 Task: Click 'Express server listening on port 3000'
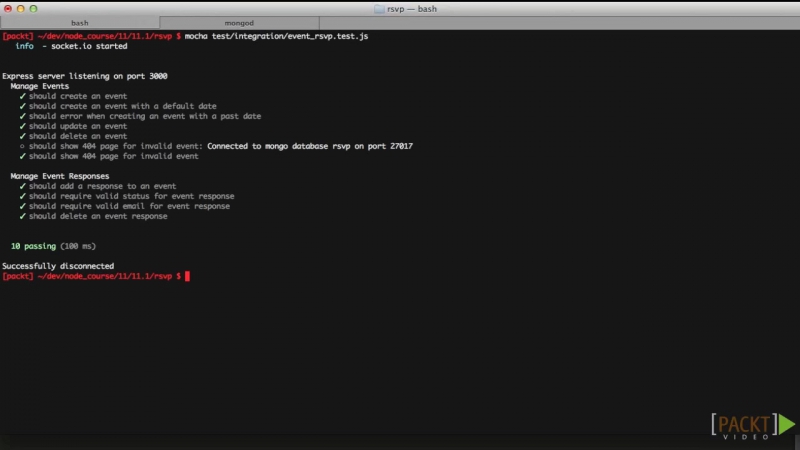coord(85,76)
